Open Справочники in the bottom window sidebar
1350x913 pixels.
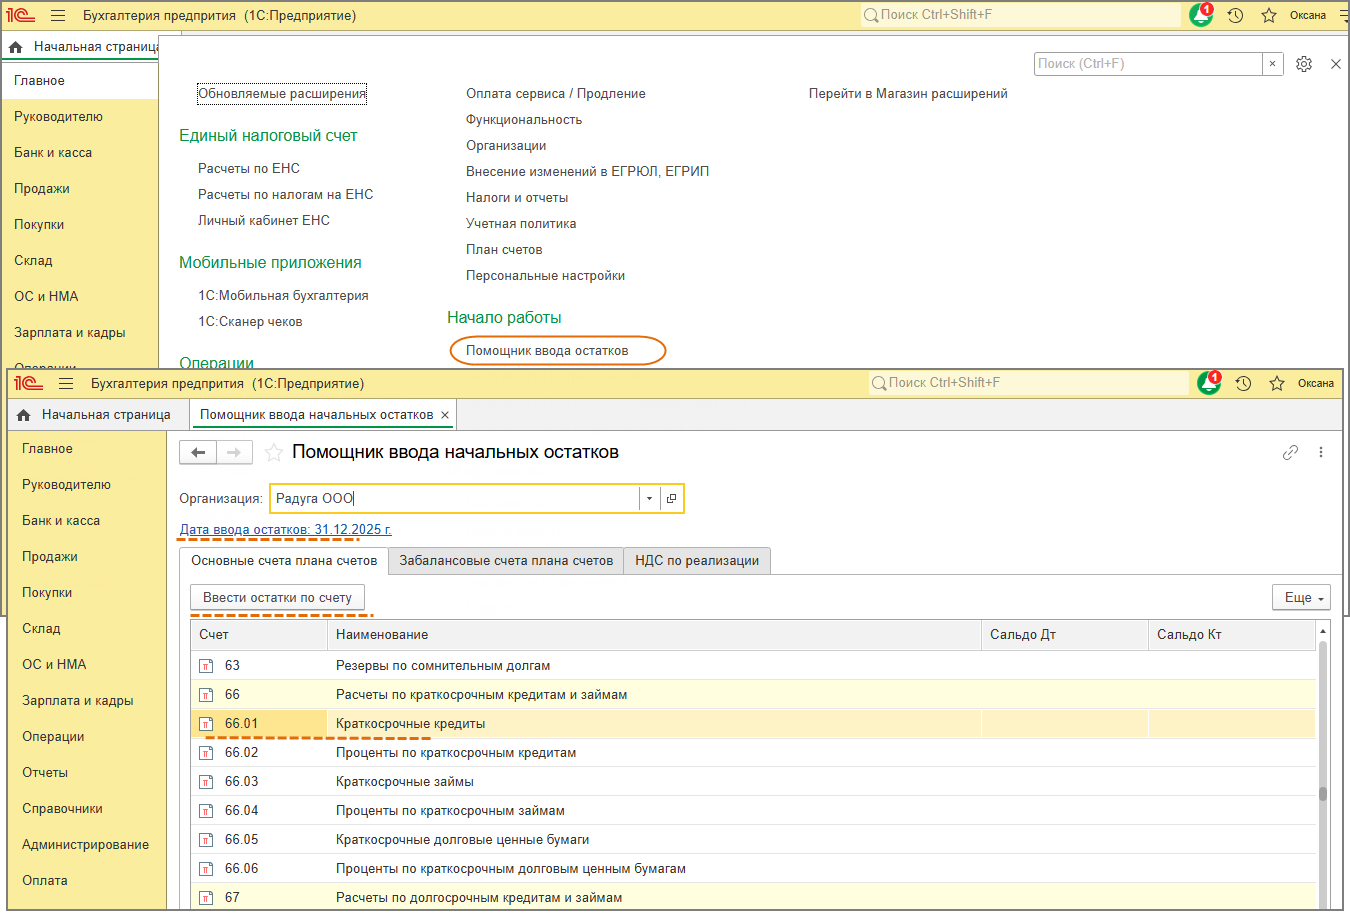point(62,809)
